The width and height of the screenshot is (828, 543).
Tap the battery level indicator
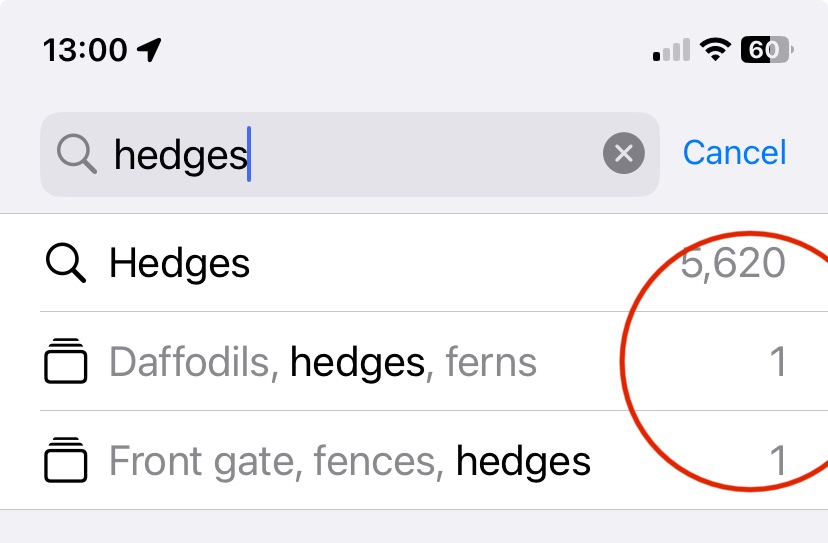pos(767,49)
